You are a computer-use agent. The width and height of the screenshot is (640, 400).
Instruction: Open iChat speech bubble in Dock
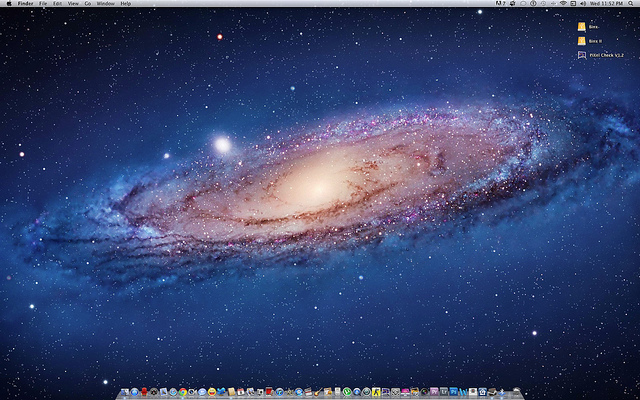tap(202, 392)
